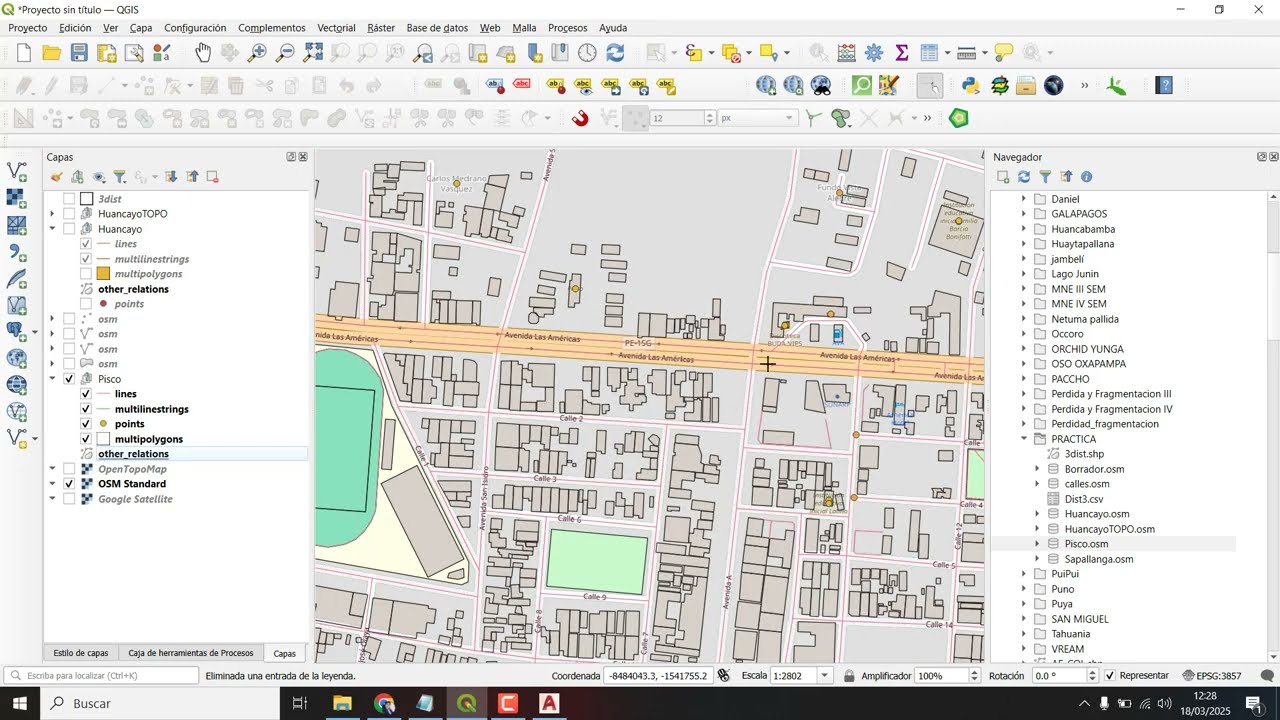Image resolution: width=1280 pixels, height=720 pixels.
Task: Hide the Pisco multipolygons layer
Action: coord(86,439)
